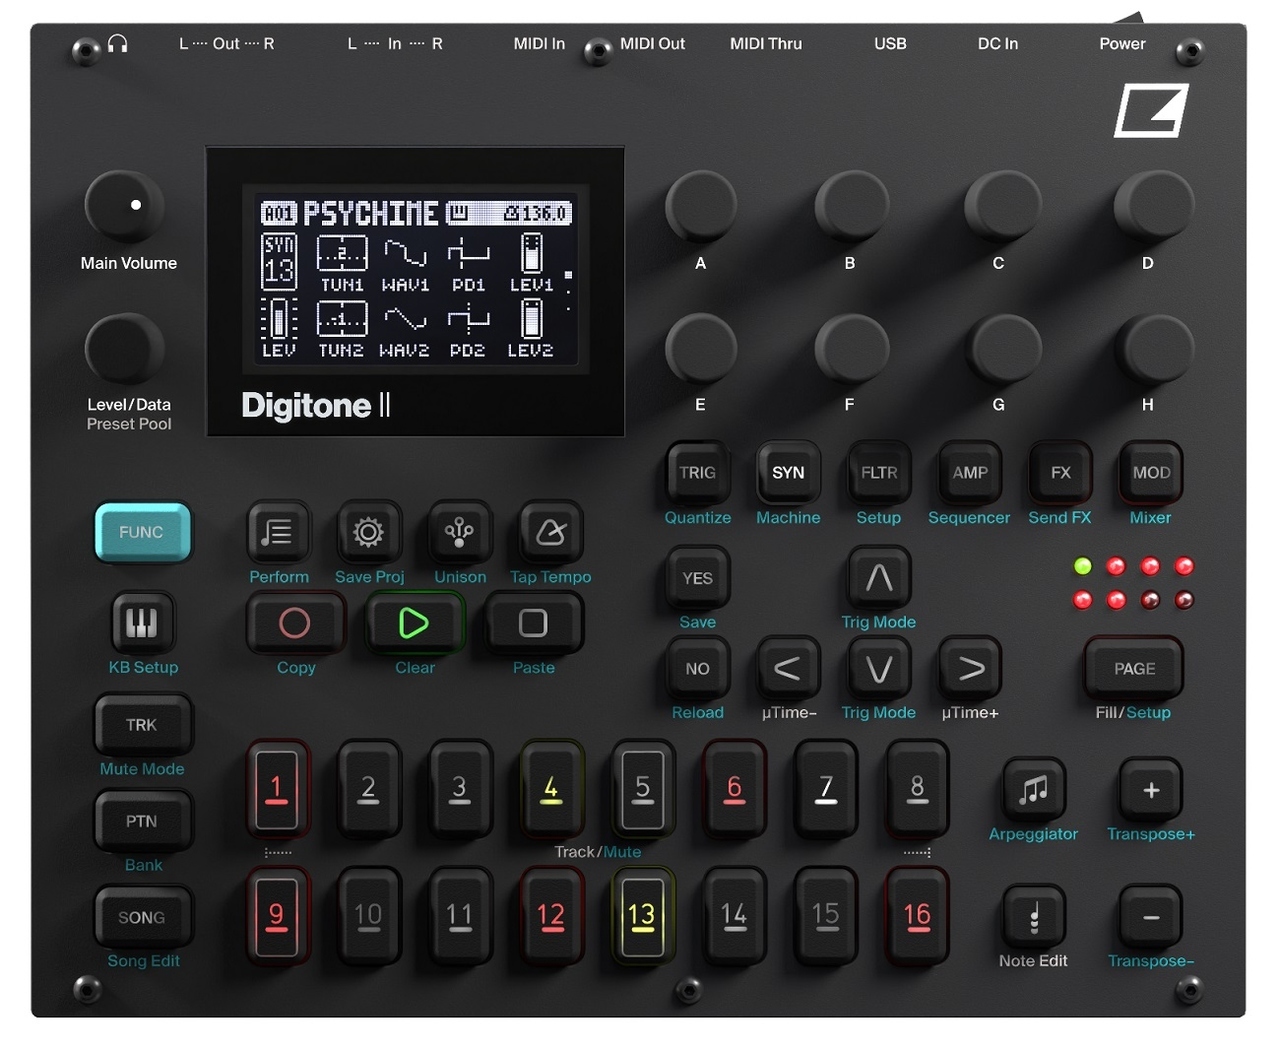The width and height of the screenshot is (1280, 1050).
Task: Toggle trig key 8
Action: [917, 789]
